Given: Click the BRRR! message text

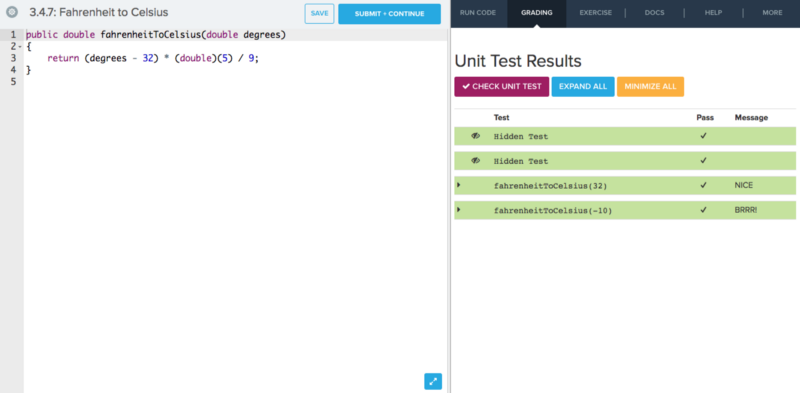Looking at the screenshot, I should click(x=746, y=210).
